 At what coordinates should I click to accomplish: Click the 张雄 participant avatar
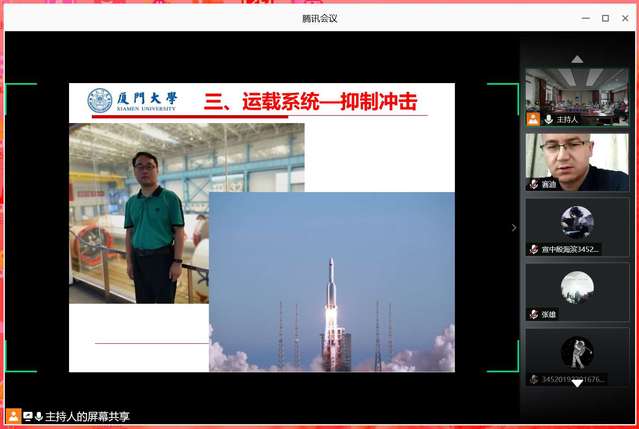(577, 287)
